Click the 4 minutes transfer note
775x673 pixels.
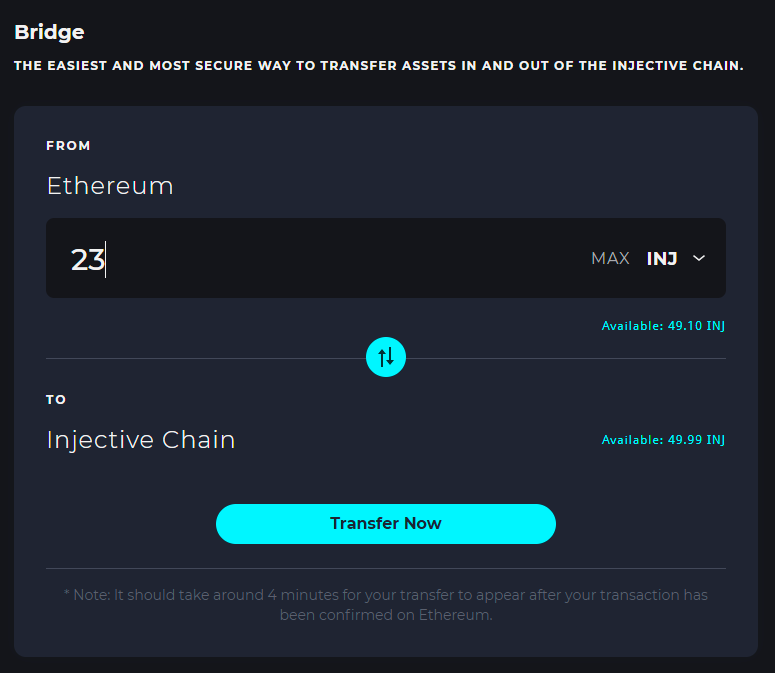click(x=386, y=605)
